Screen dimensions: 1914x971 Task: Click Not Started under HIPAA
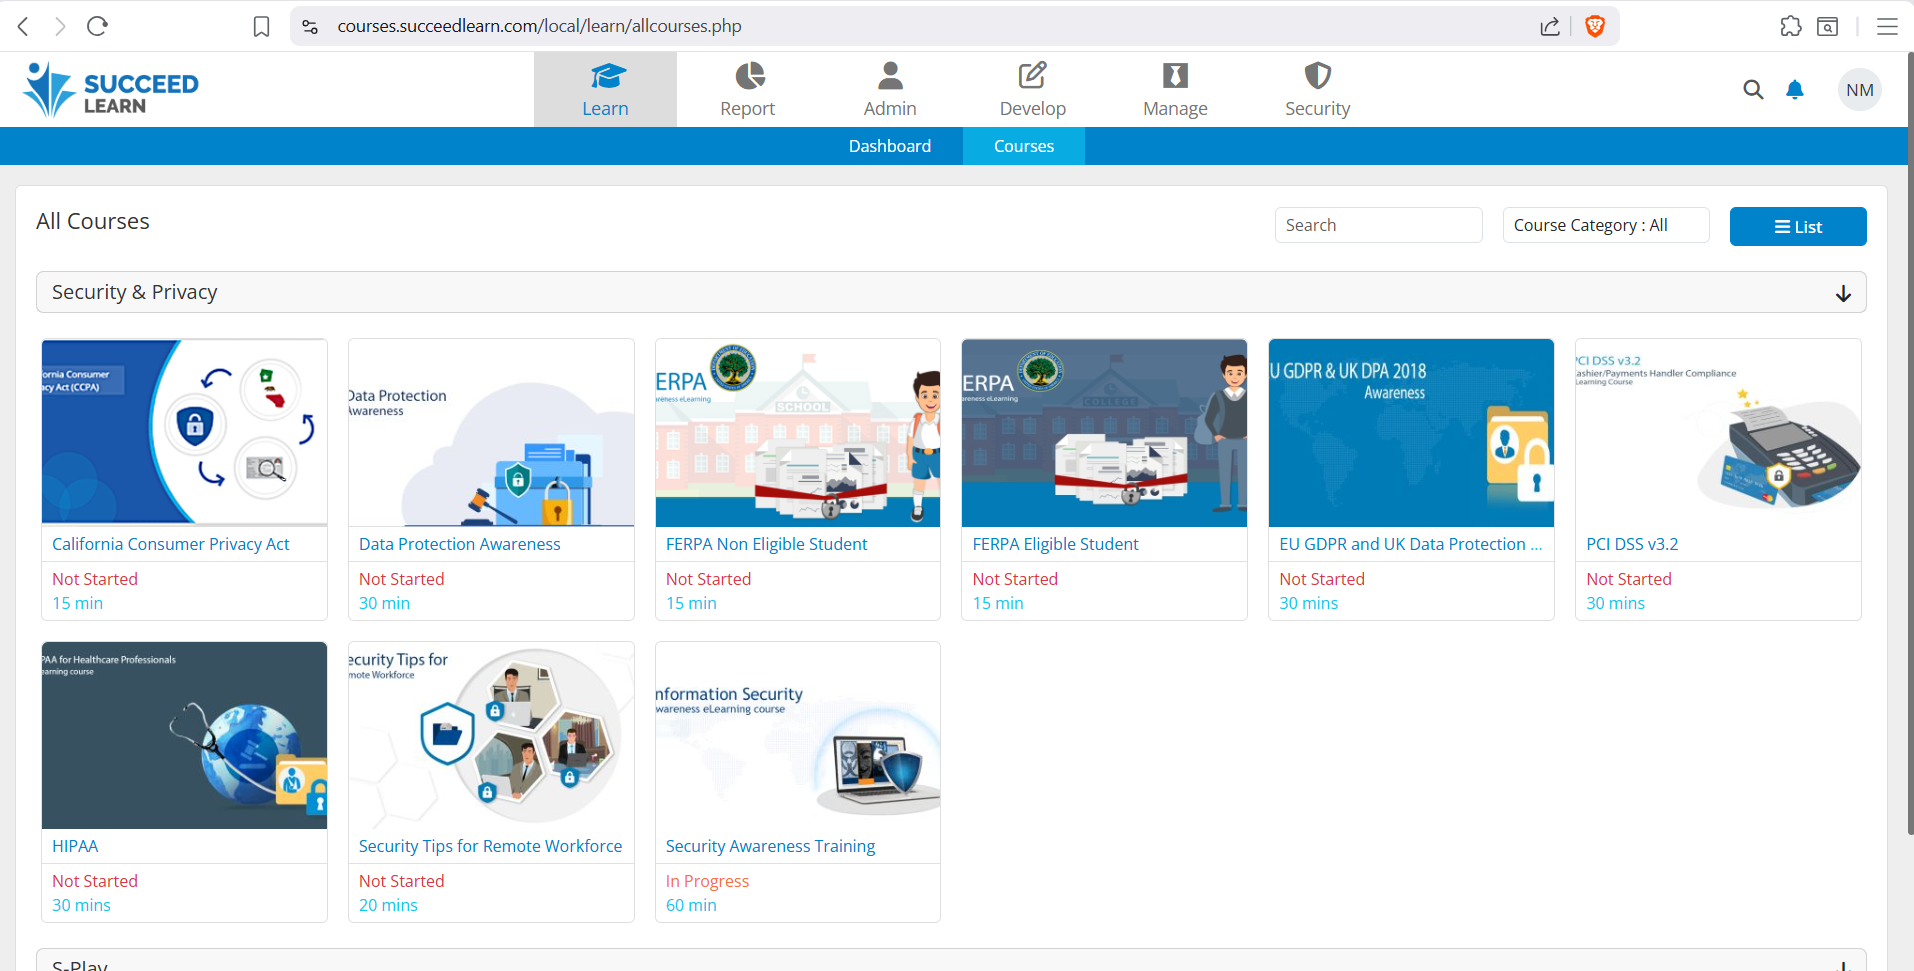95,881
